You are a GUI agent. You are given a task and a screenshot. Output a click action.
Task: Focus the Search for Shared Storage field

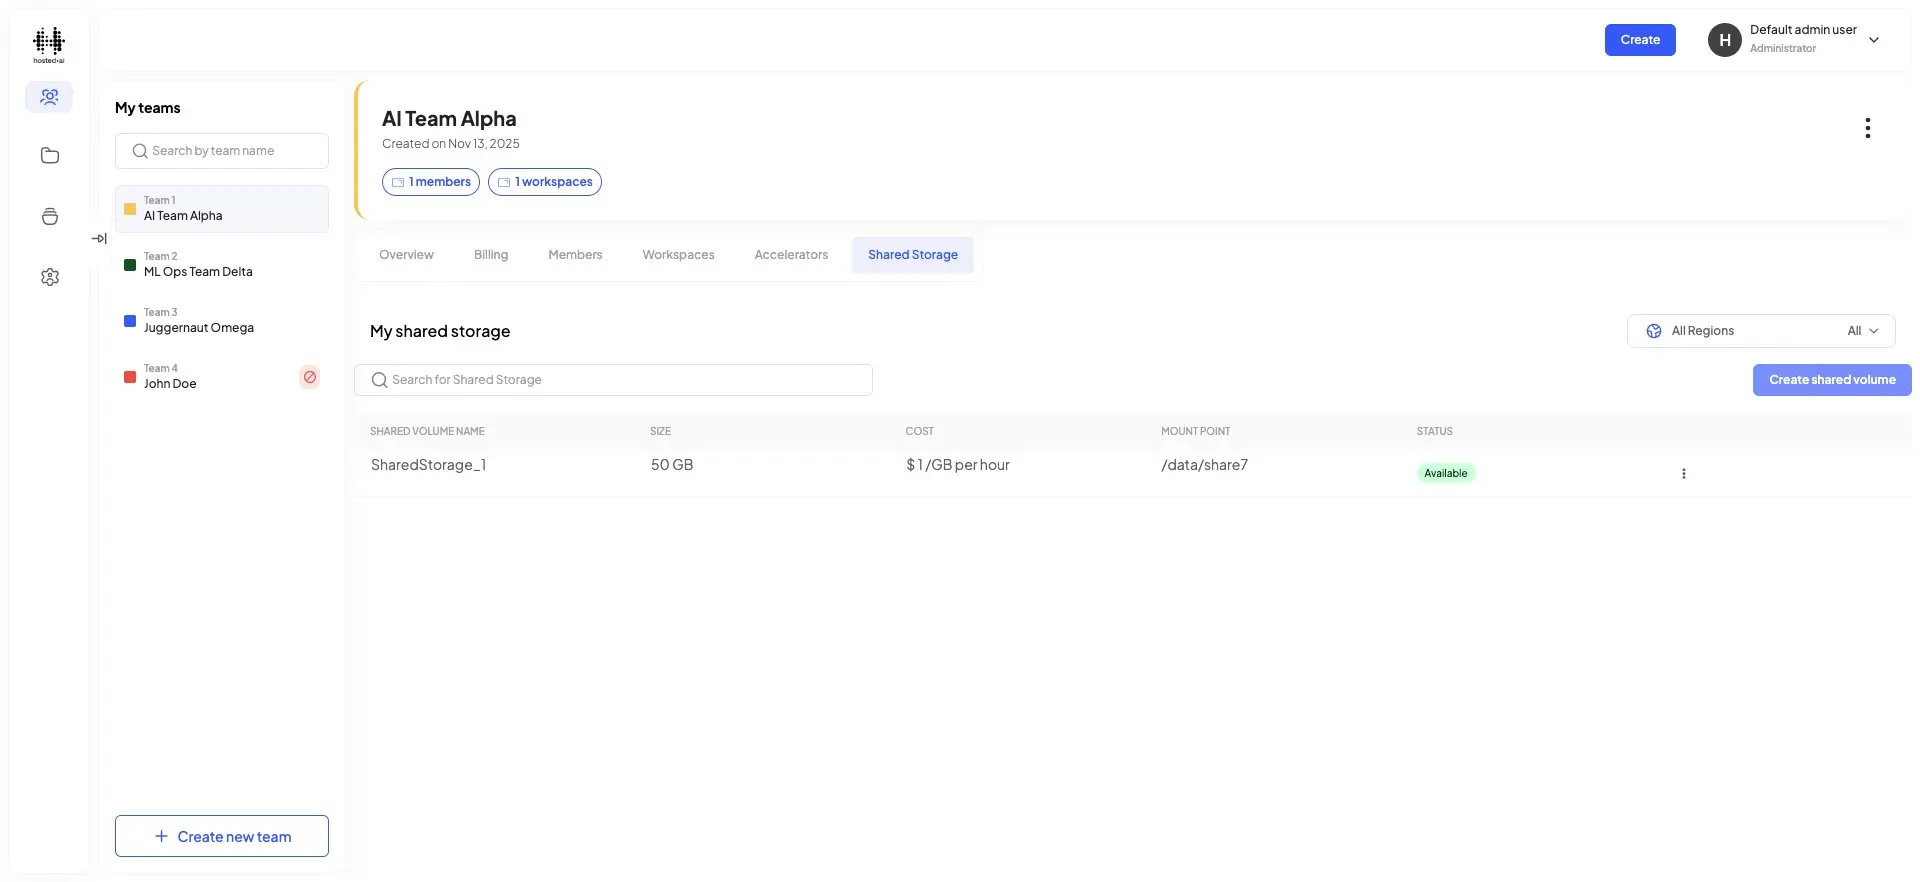613,380
